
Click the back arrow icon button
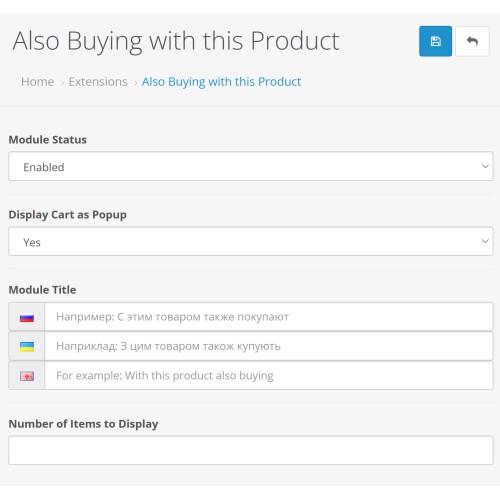coord(472,41)
